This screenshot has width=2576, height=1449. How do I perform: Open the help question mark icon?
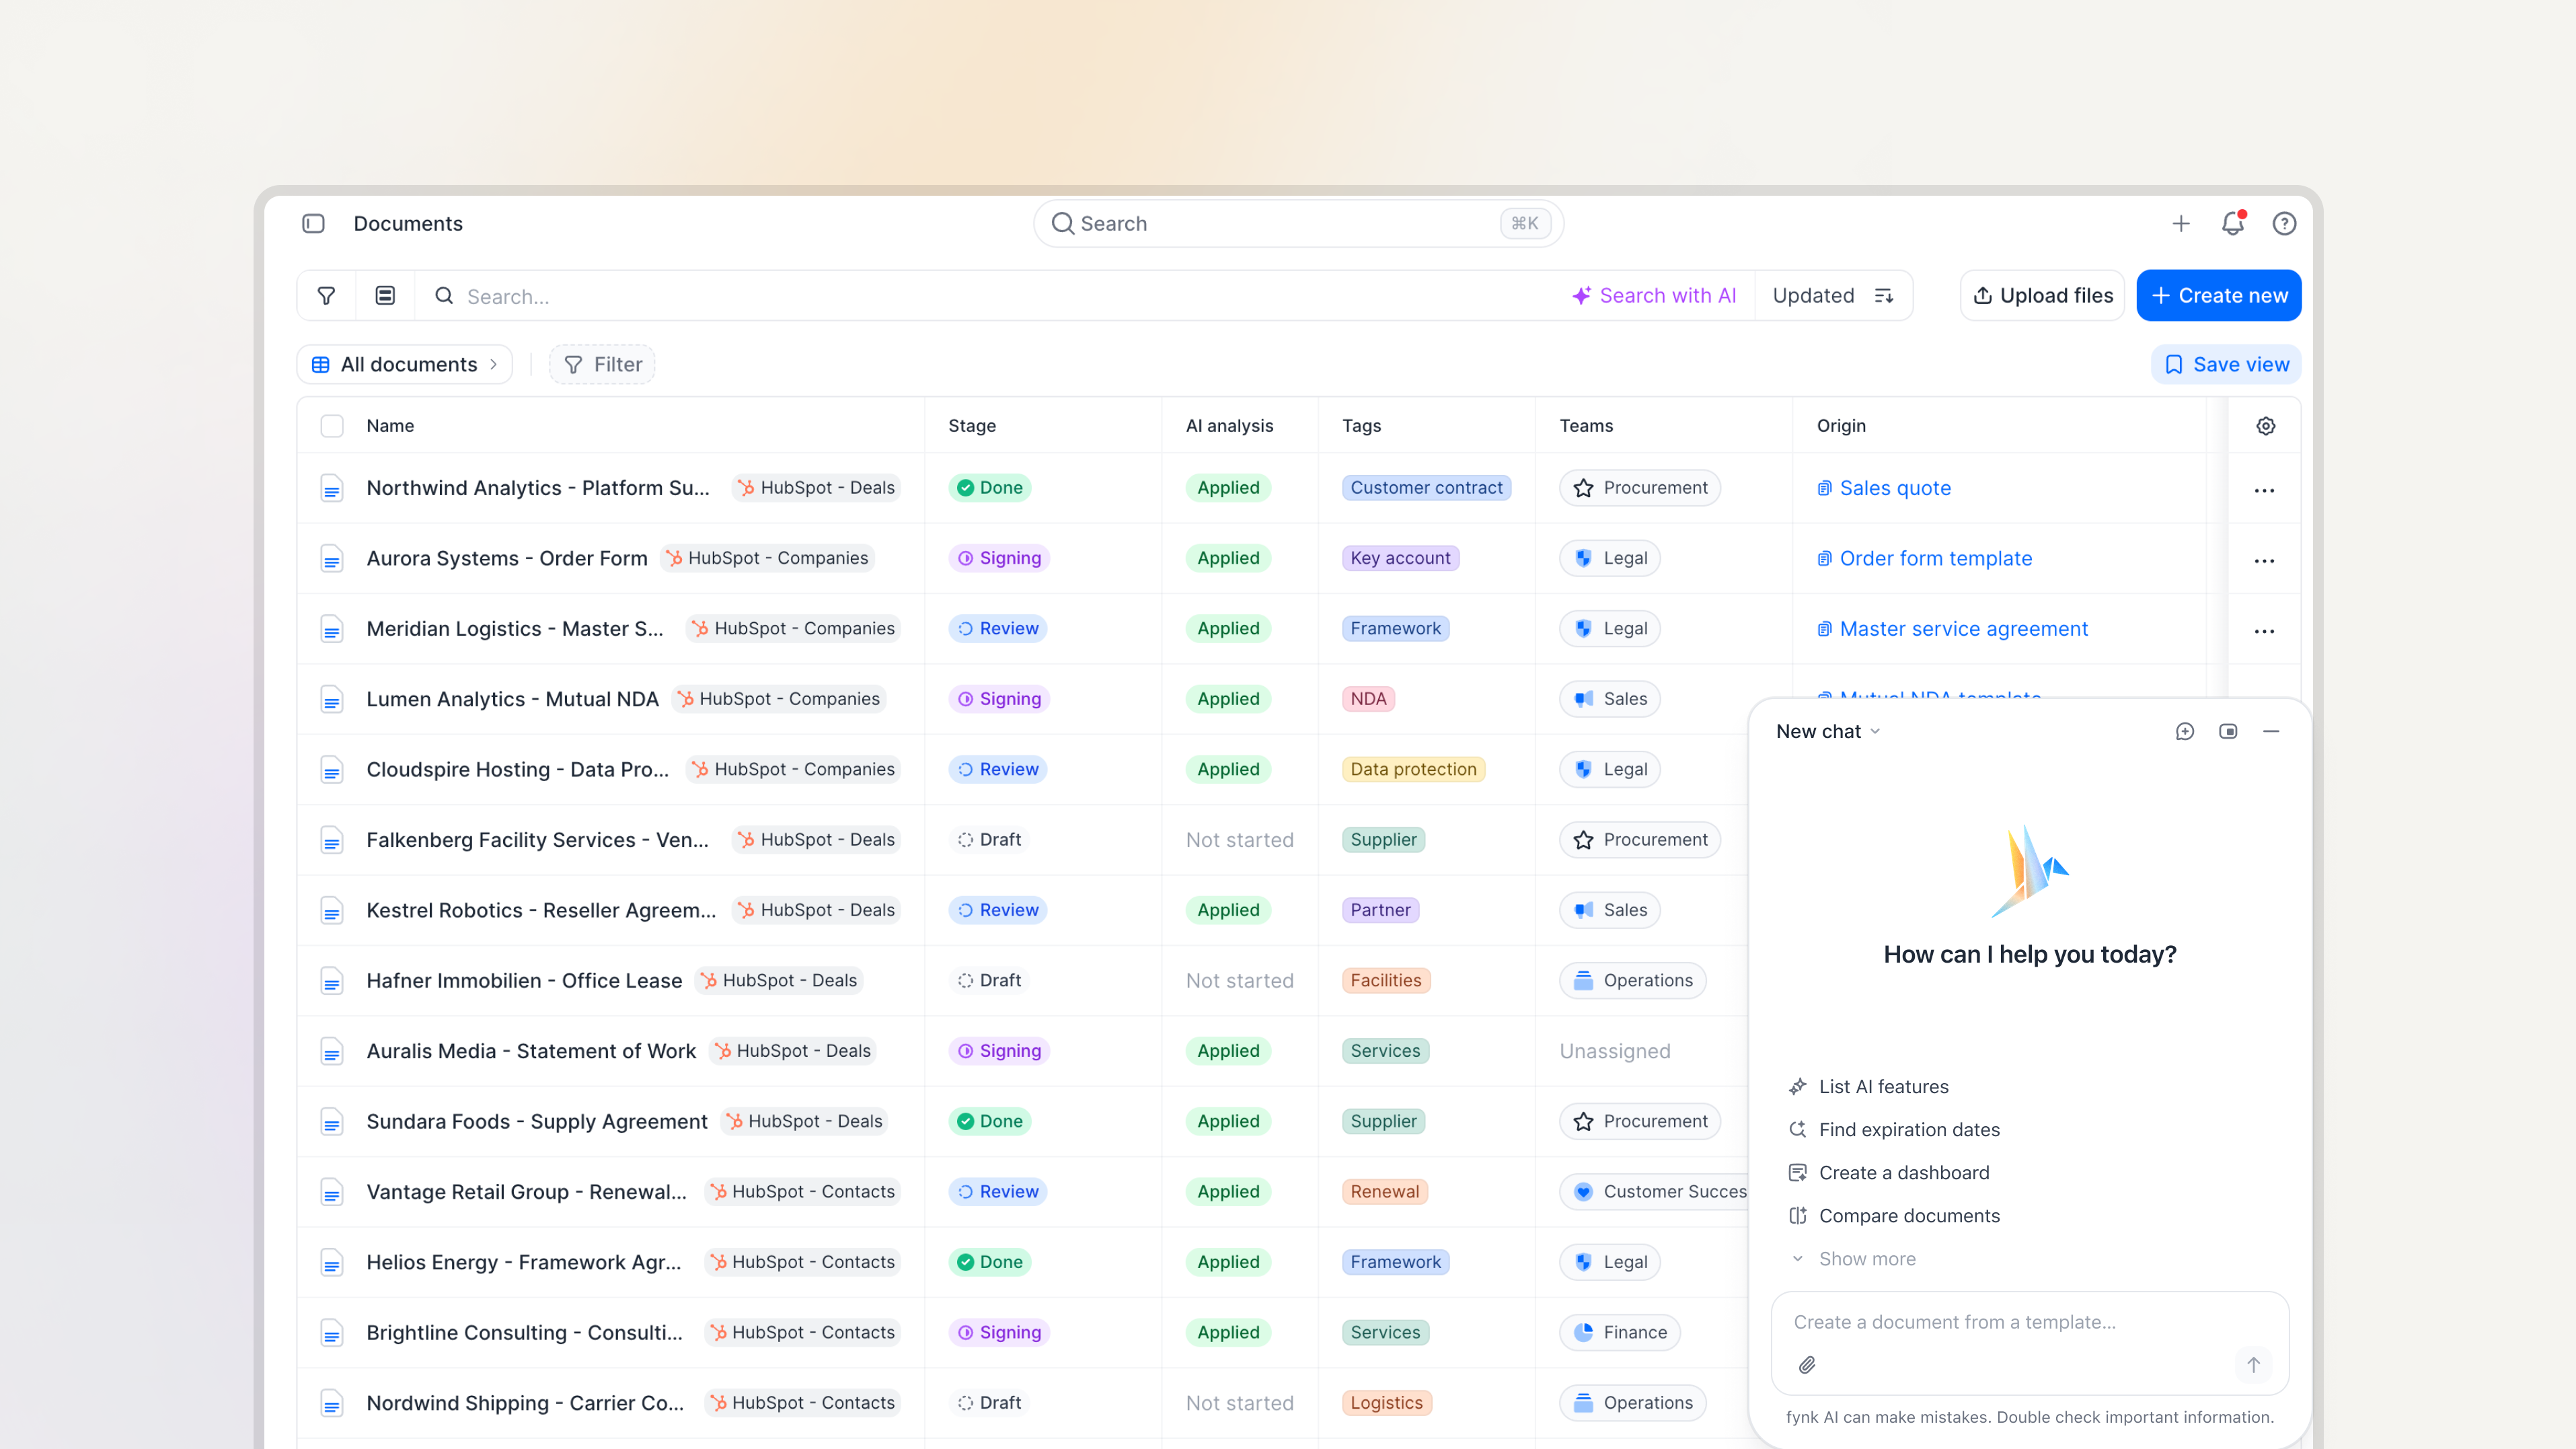(x=2284, y=224)
